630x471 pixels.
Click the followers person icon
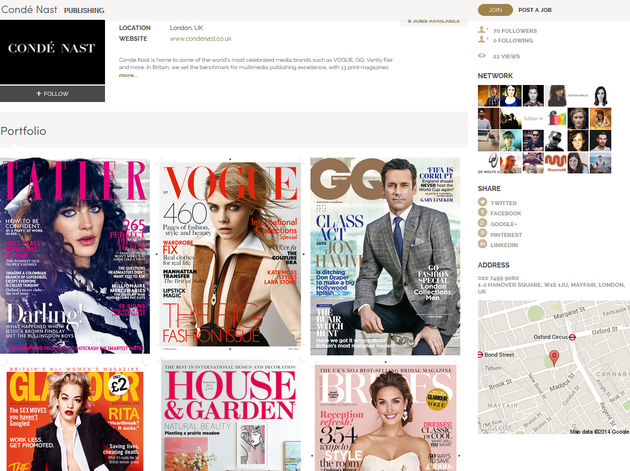pyautogui.click(x=482, y=30)
